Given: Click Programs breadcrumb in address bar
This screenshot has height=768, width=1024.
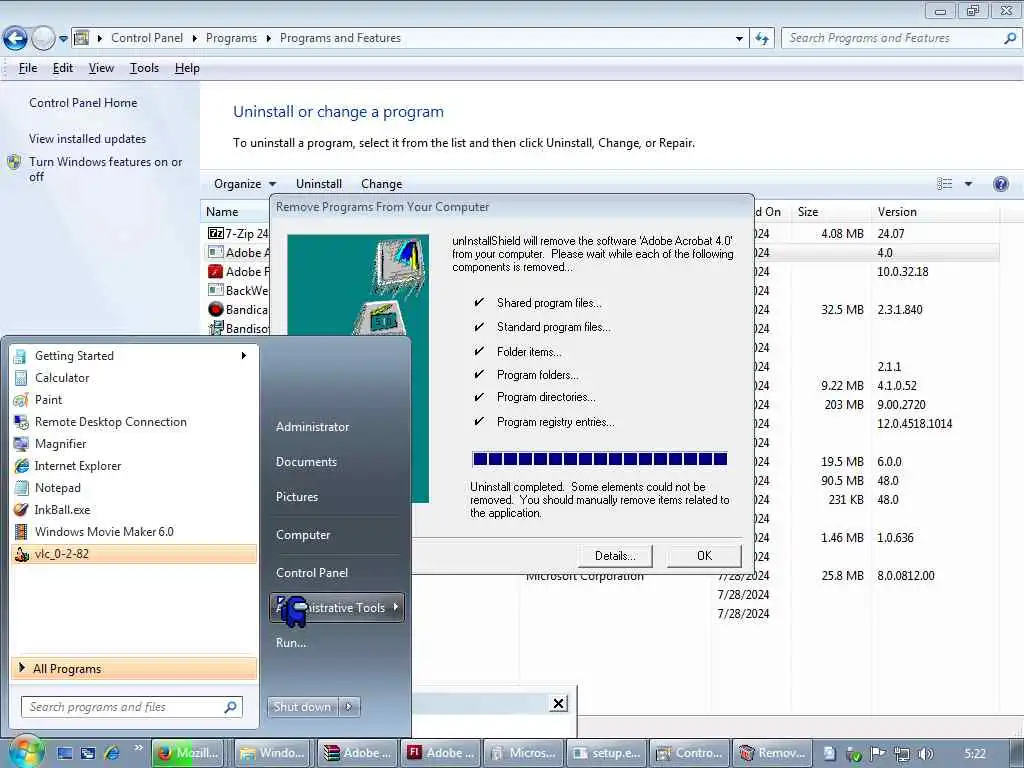Looking at the screenshot, I should [x=231, y=38].
